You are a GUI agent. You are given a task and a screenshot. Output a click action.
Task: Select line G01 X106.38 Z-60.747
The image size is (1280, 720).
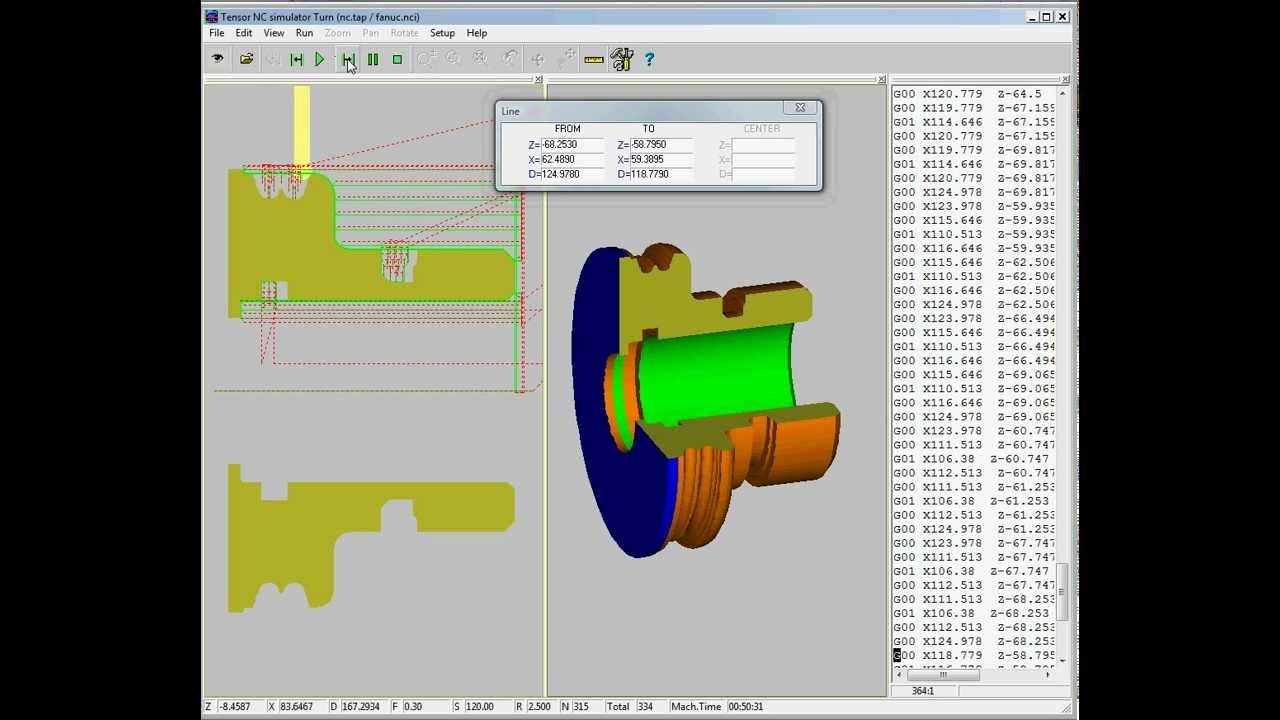[x=973, y=459]
